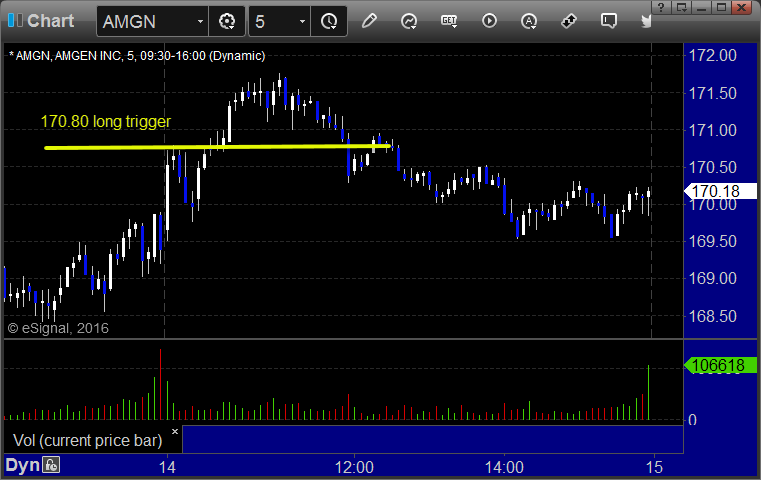761x480 pixels.
Task: Open the studies chart icon menu
Action: pos(409,21)
